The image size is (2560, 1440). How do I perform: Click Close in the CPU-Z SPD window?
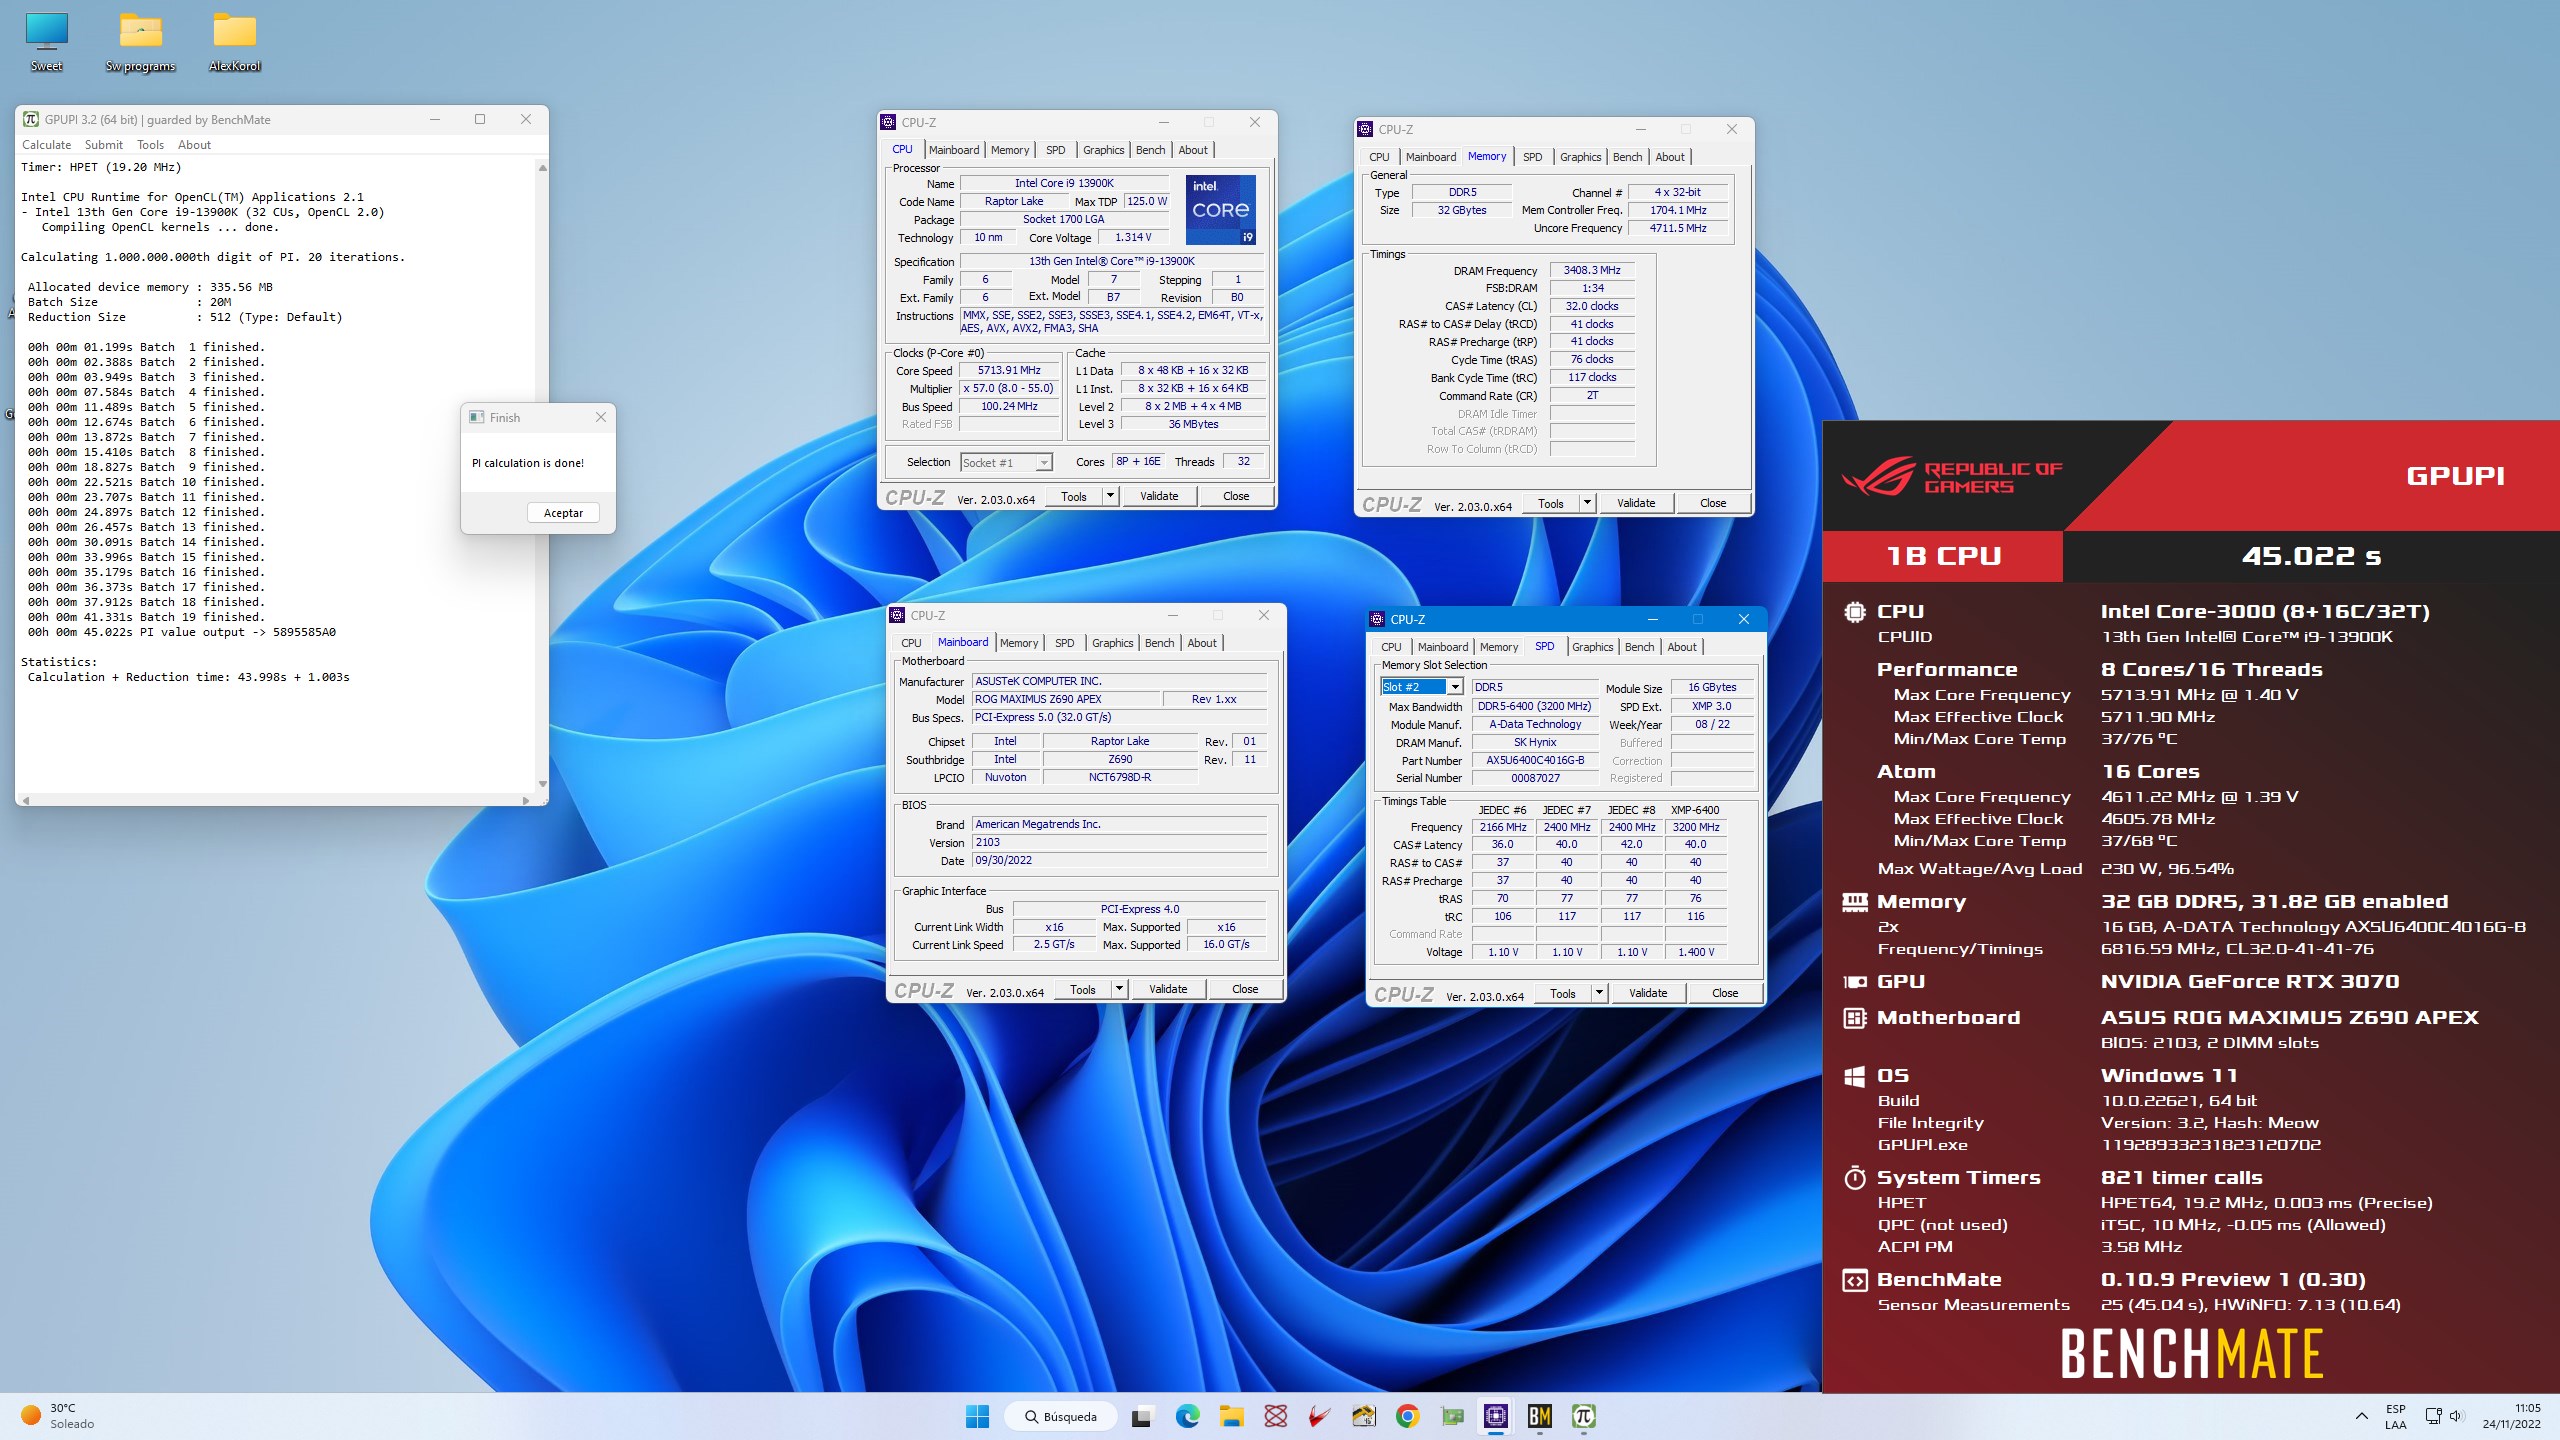coord(1724,993)
